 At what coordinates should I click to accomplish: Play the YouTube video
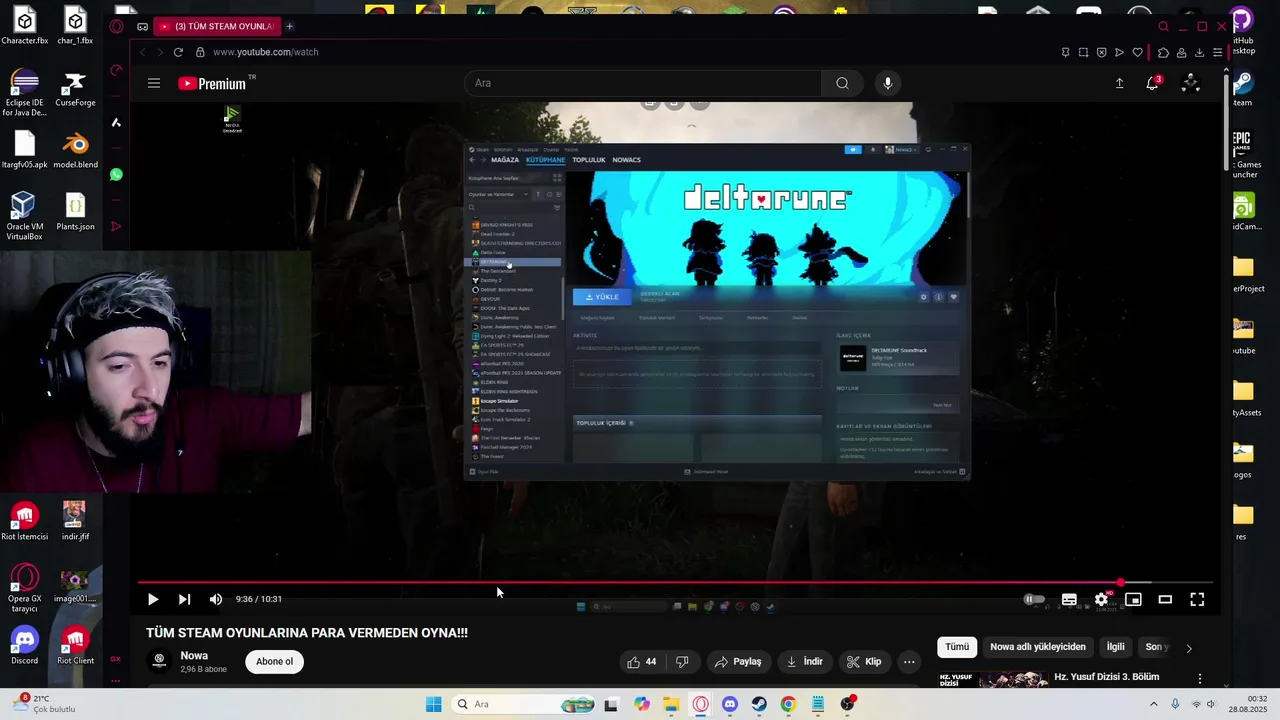click(x=153, y=599)
